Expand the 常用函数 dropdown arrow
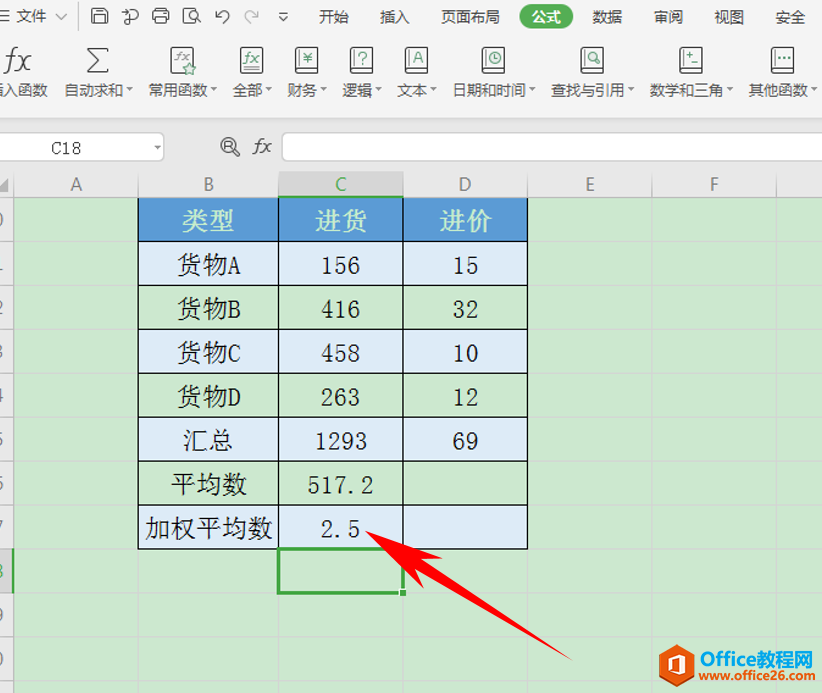Image resolution: width=822 pixels, height=693 pixels. pos(213,90)
